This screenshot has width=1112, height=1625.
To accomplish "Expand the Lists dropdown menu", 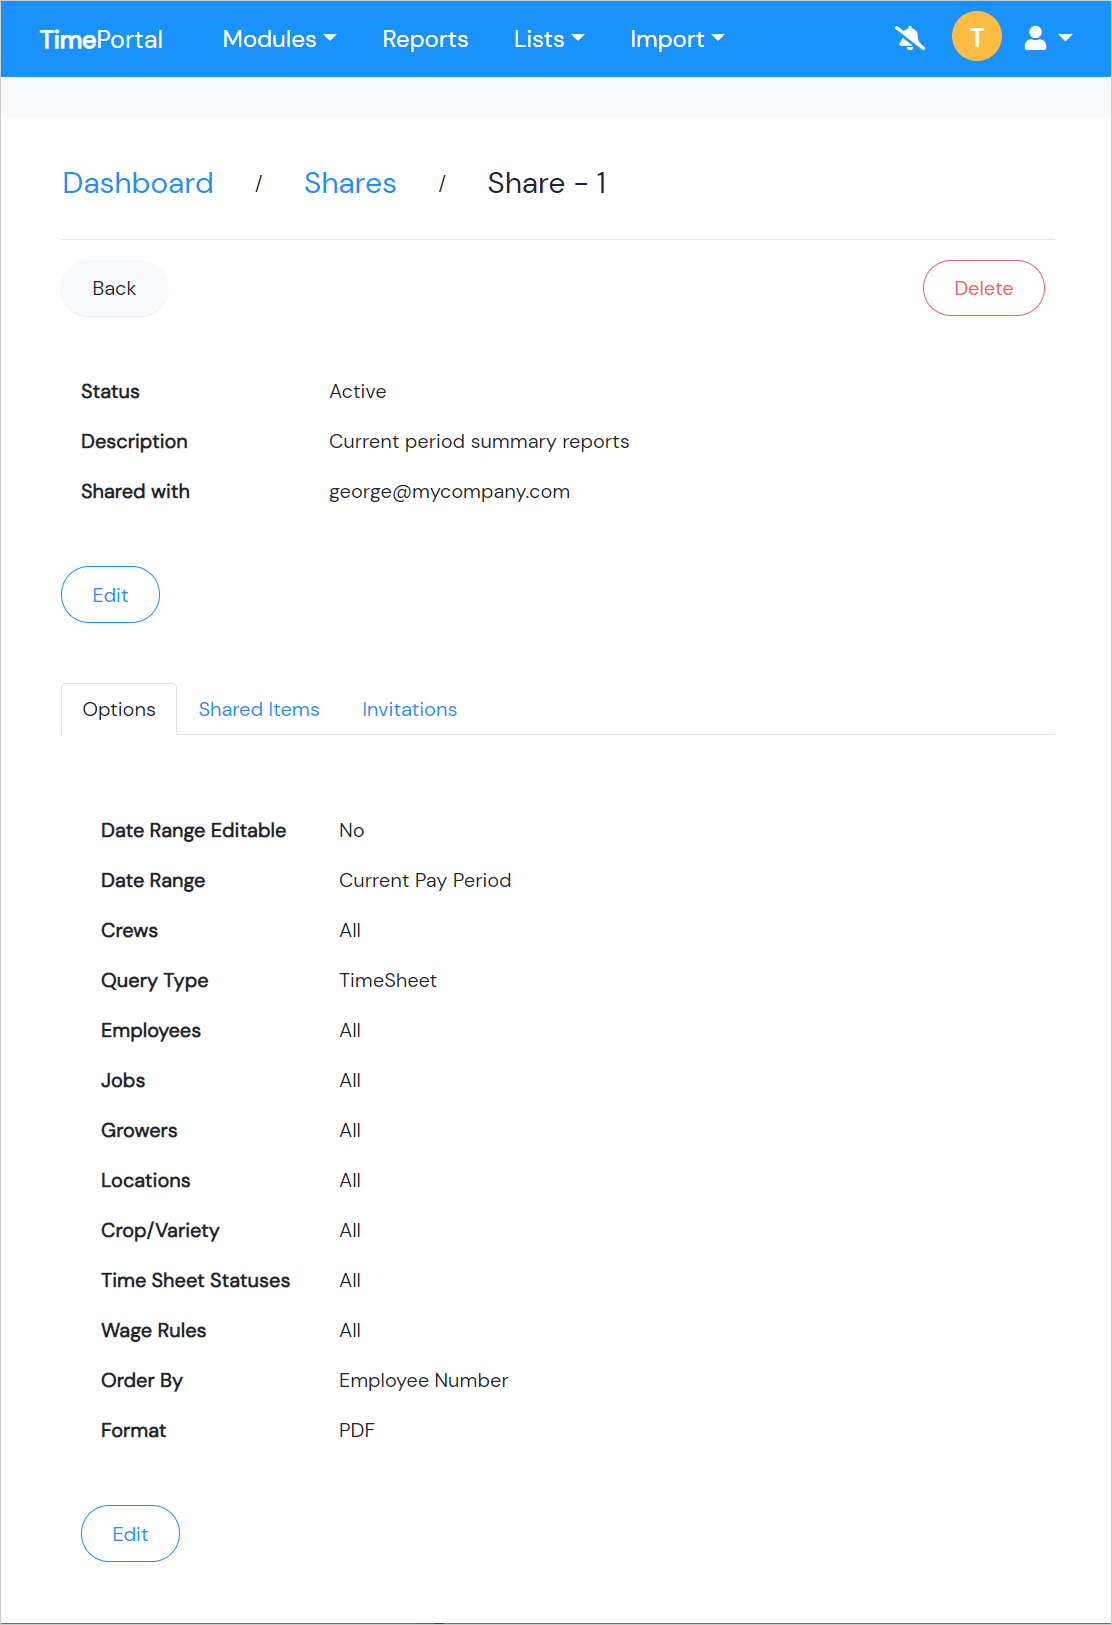I will pyautogui.click(x=549, y=39).
